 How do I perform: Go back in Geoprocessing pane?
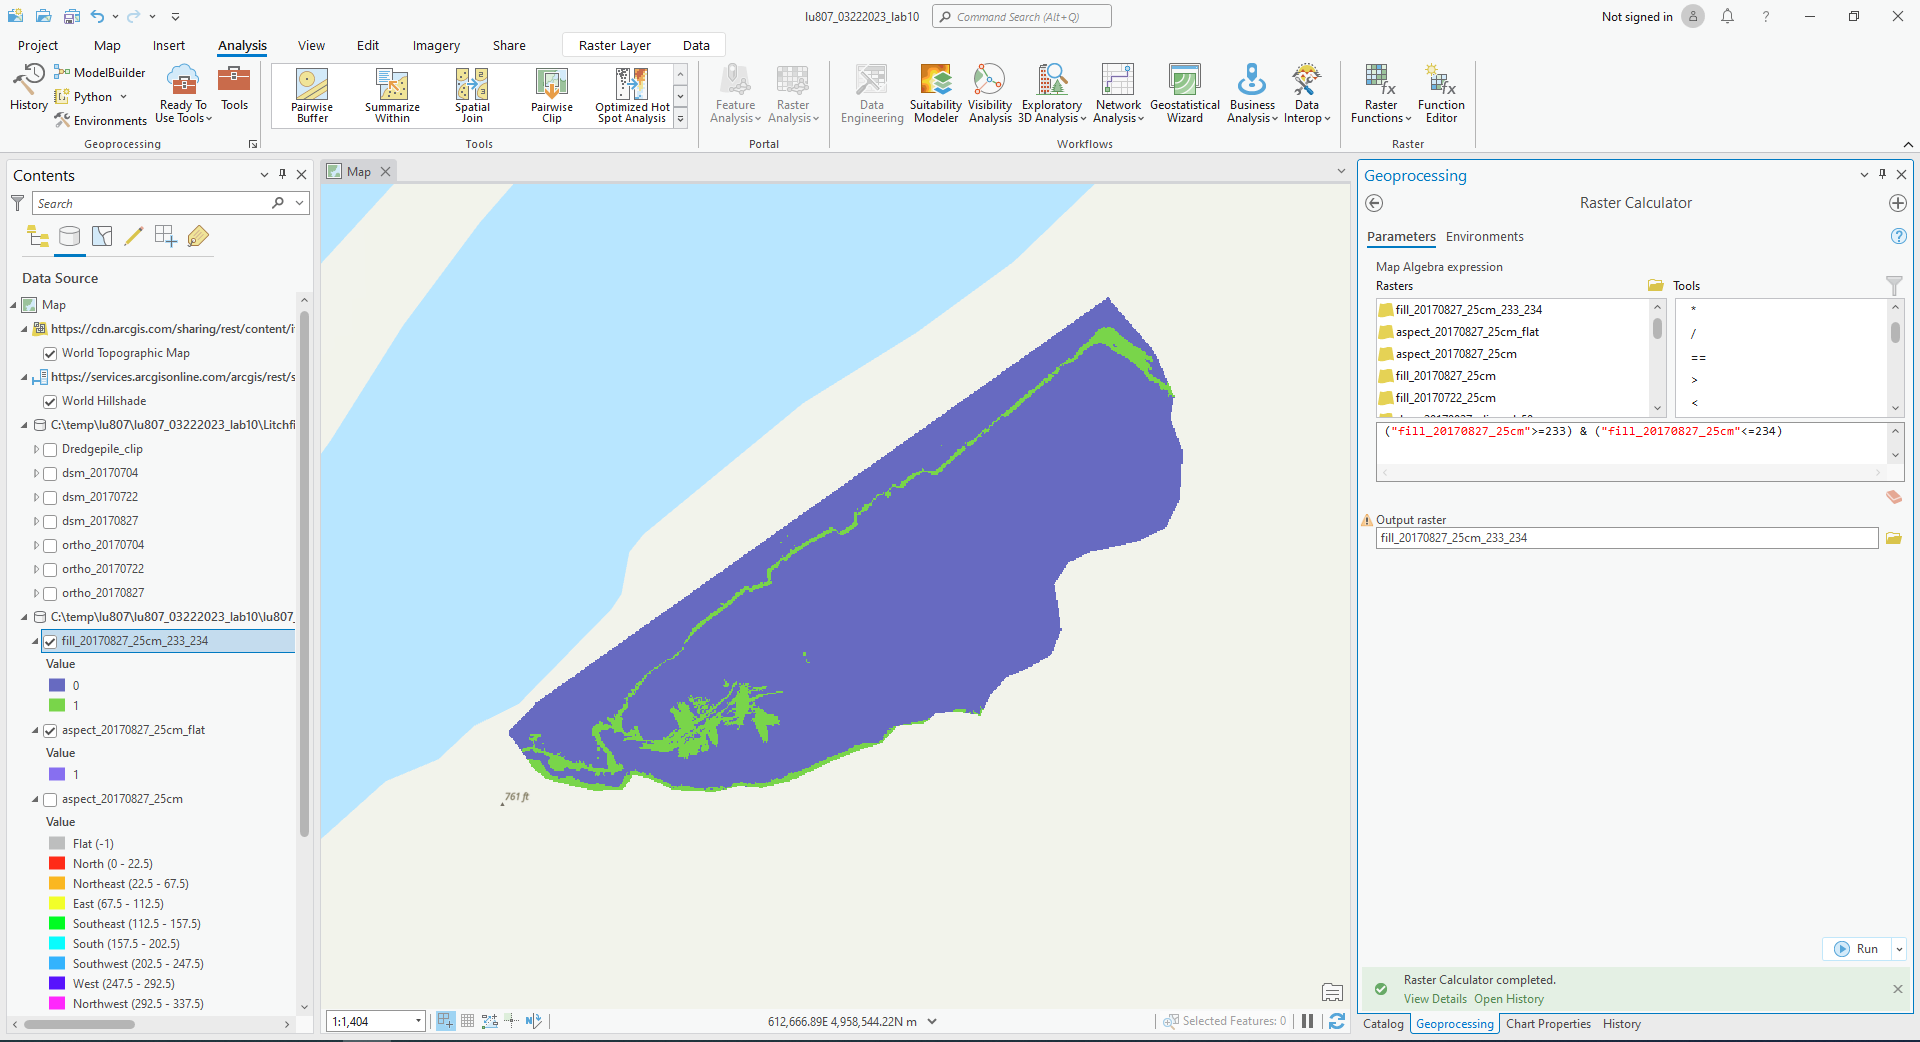point(1374,203)
